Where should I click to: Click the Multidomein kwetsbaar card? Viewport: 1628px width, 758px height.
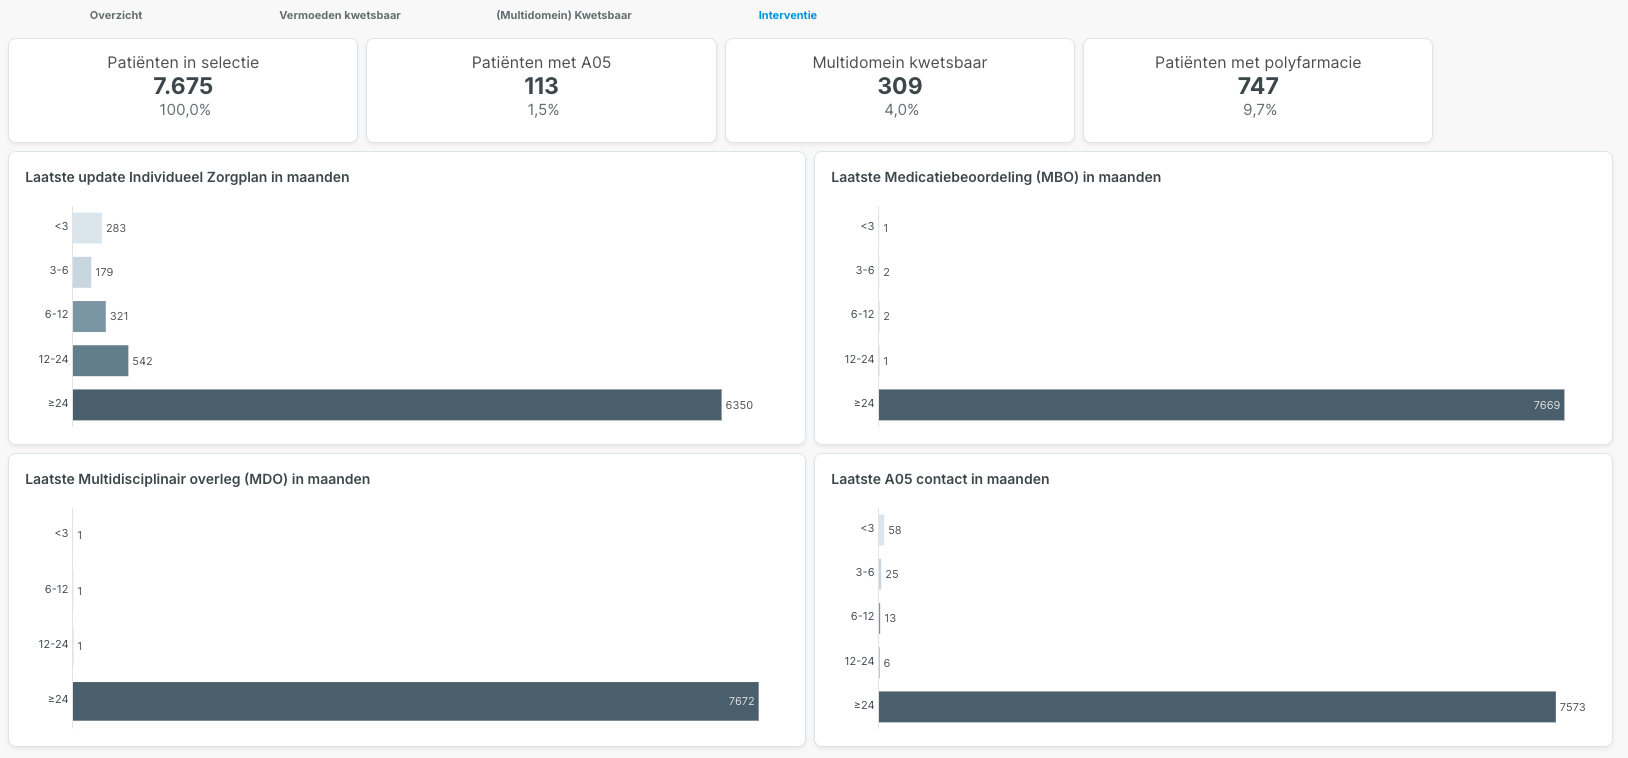click(899, 90)
